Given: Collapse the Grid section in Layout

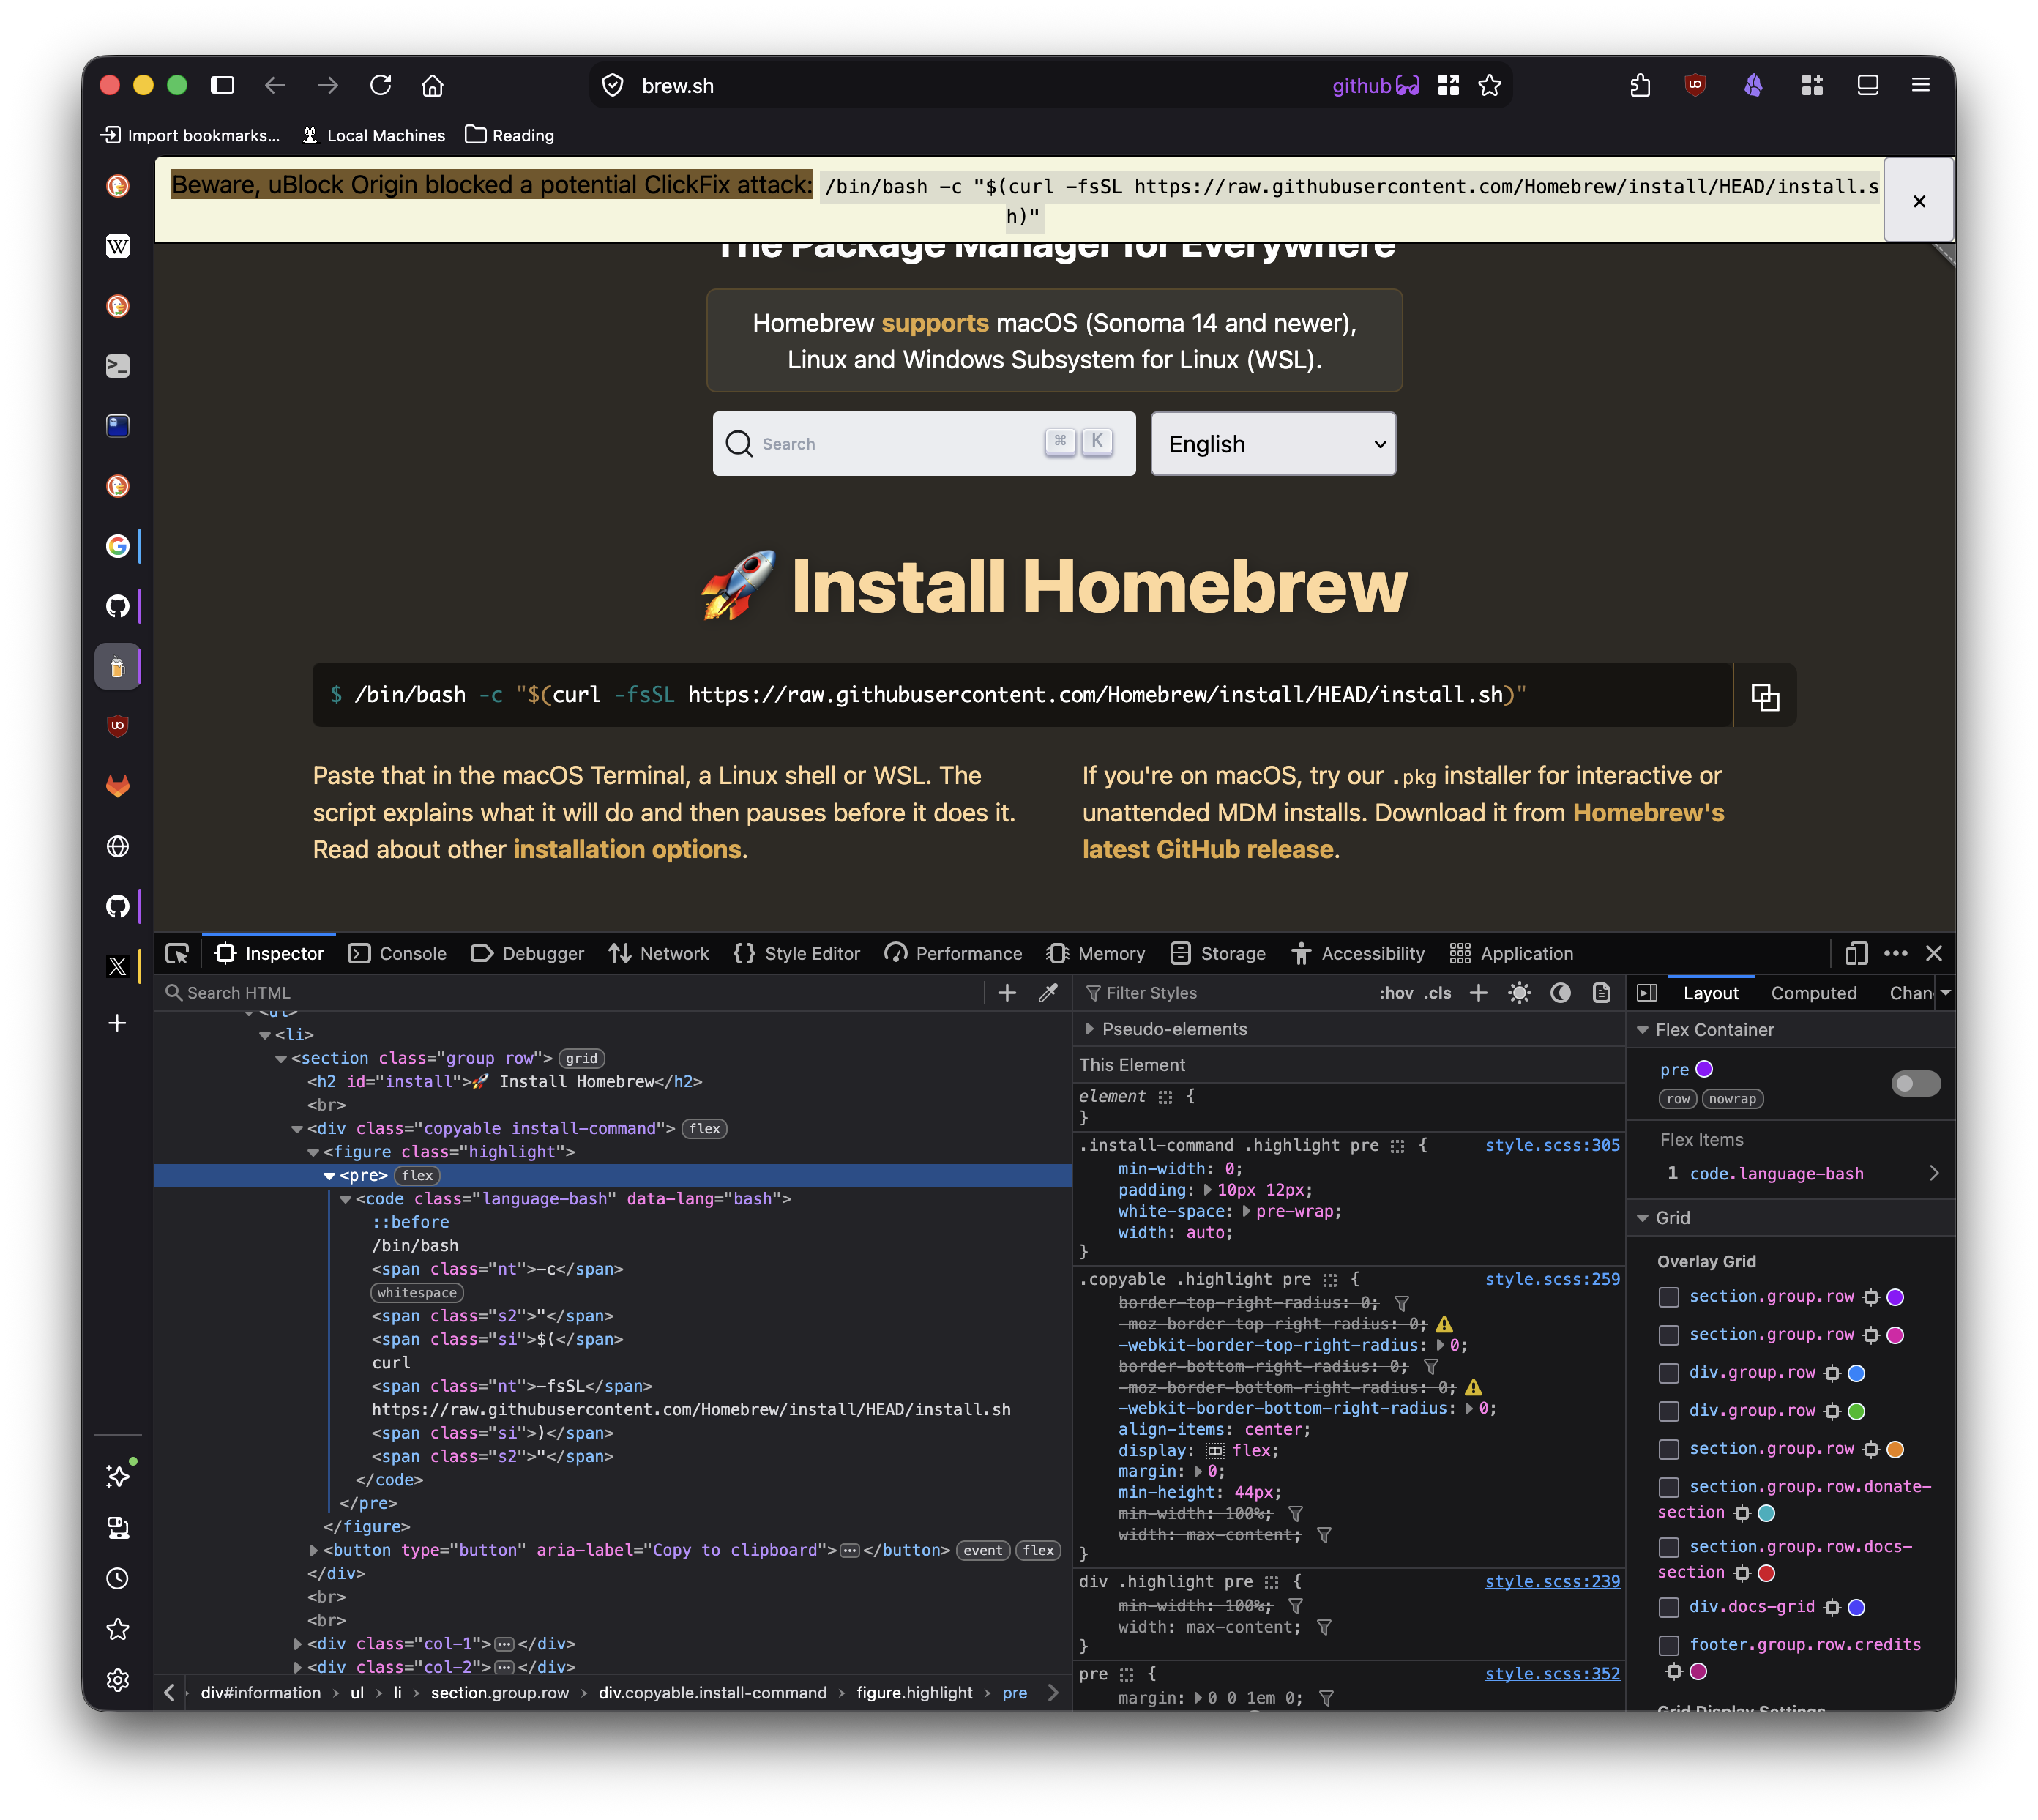Looking at the screenshot, I should pos(1642,1218).
